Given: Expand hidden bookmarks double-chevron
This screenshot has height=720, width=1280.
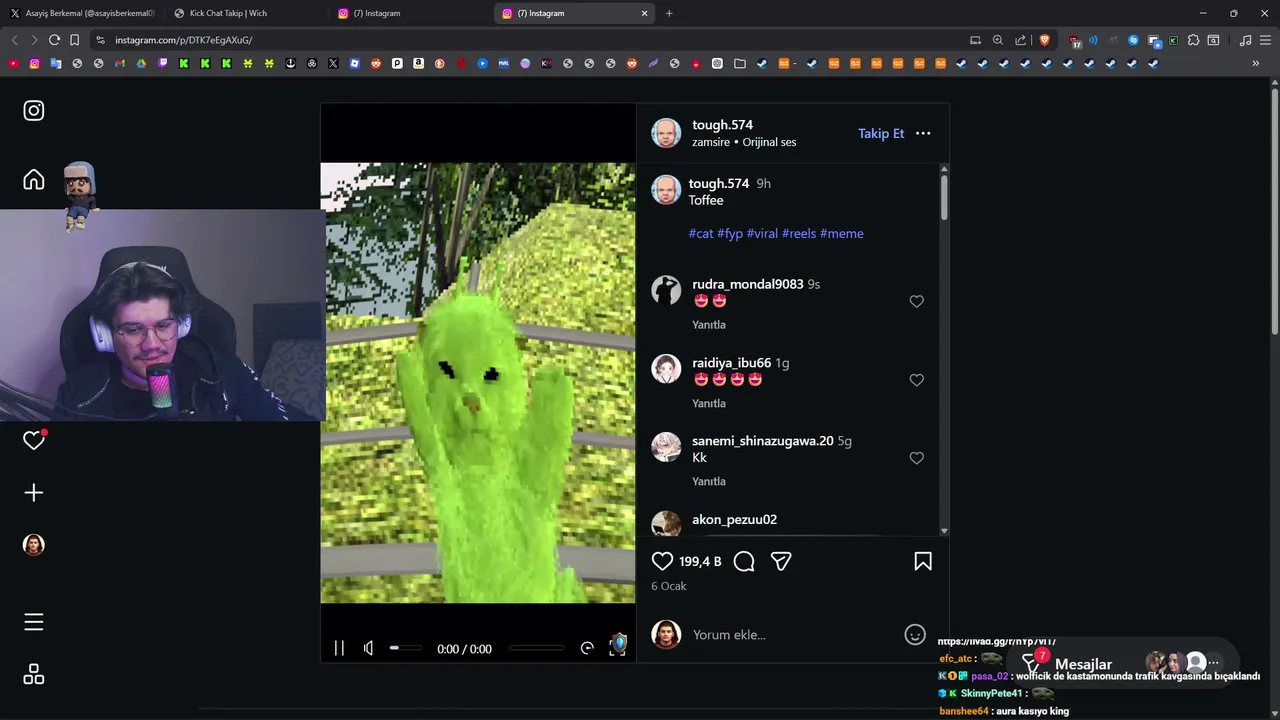Looking at the screenshot, I should point(1256,63).
